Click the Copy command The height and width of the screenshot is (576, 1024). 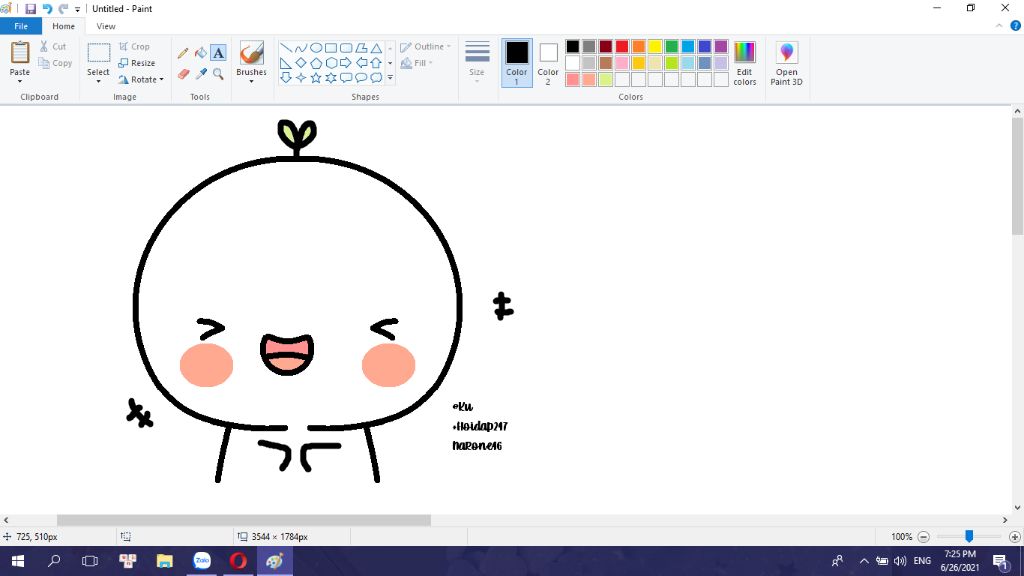tap(56, 63)
